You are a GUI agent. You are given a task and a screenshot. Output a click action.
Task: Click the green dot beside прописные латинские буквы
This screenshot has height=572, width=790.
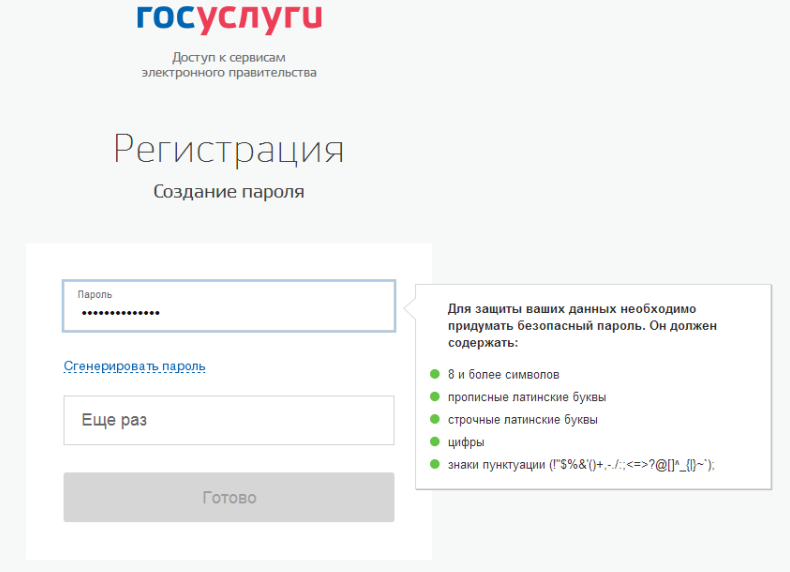[x=435, y=397]
